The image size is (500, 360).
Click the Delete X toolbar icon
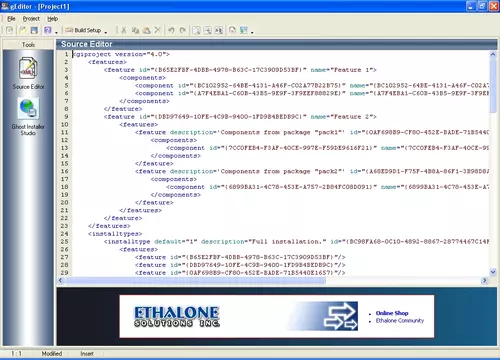click(x=158, y=30)
